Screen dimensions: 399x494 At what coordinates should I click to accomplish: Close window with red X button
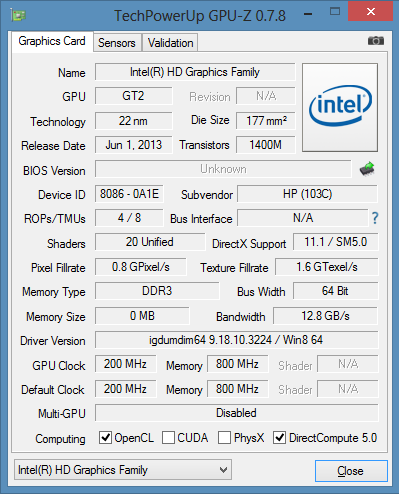pos(371,12)
